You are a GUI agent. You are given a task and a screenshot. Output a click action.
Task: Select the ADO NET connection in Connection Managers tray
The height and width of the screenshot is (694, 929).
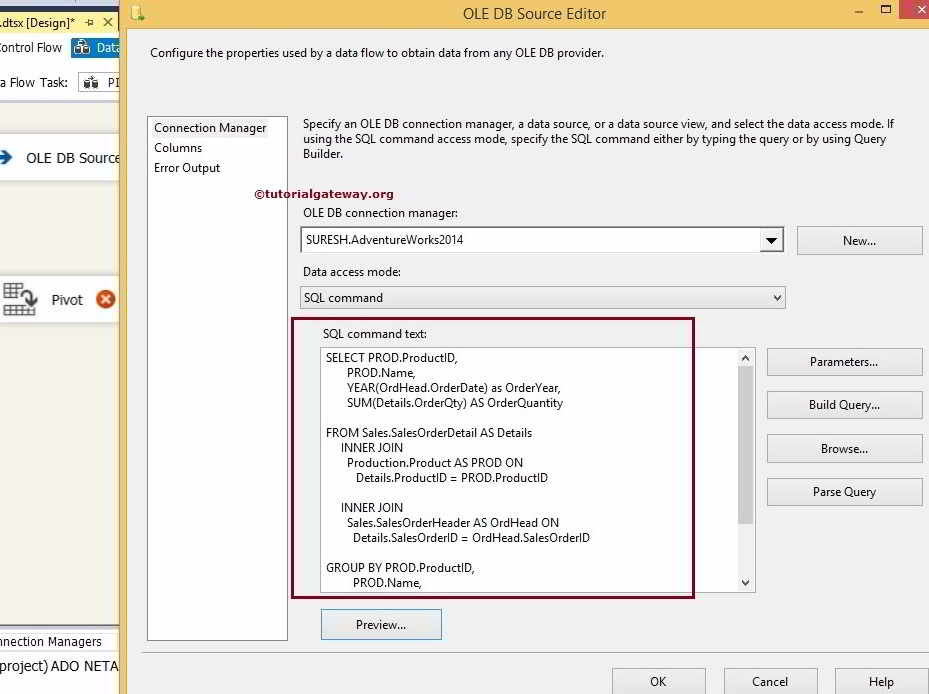pyautogui.click(x=55, y=666)
